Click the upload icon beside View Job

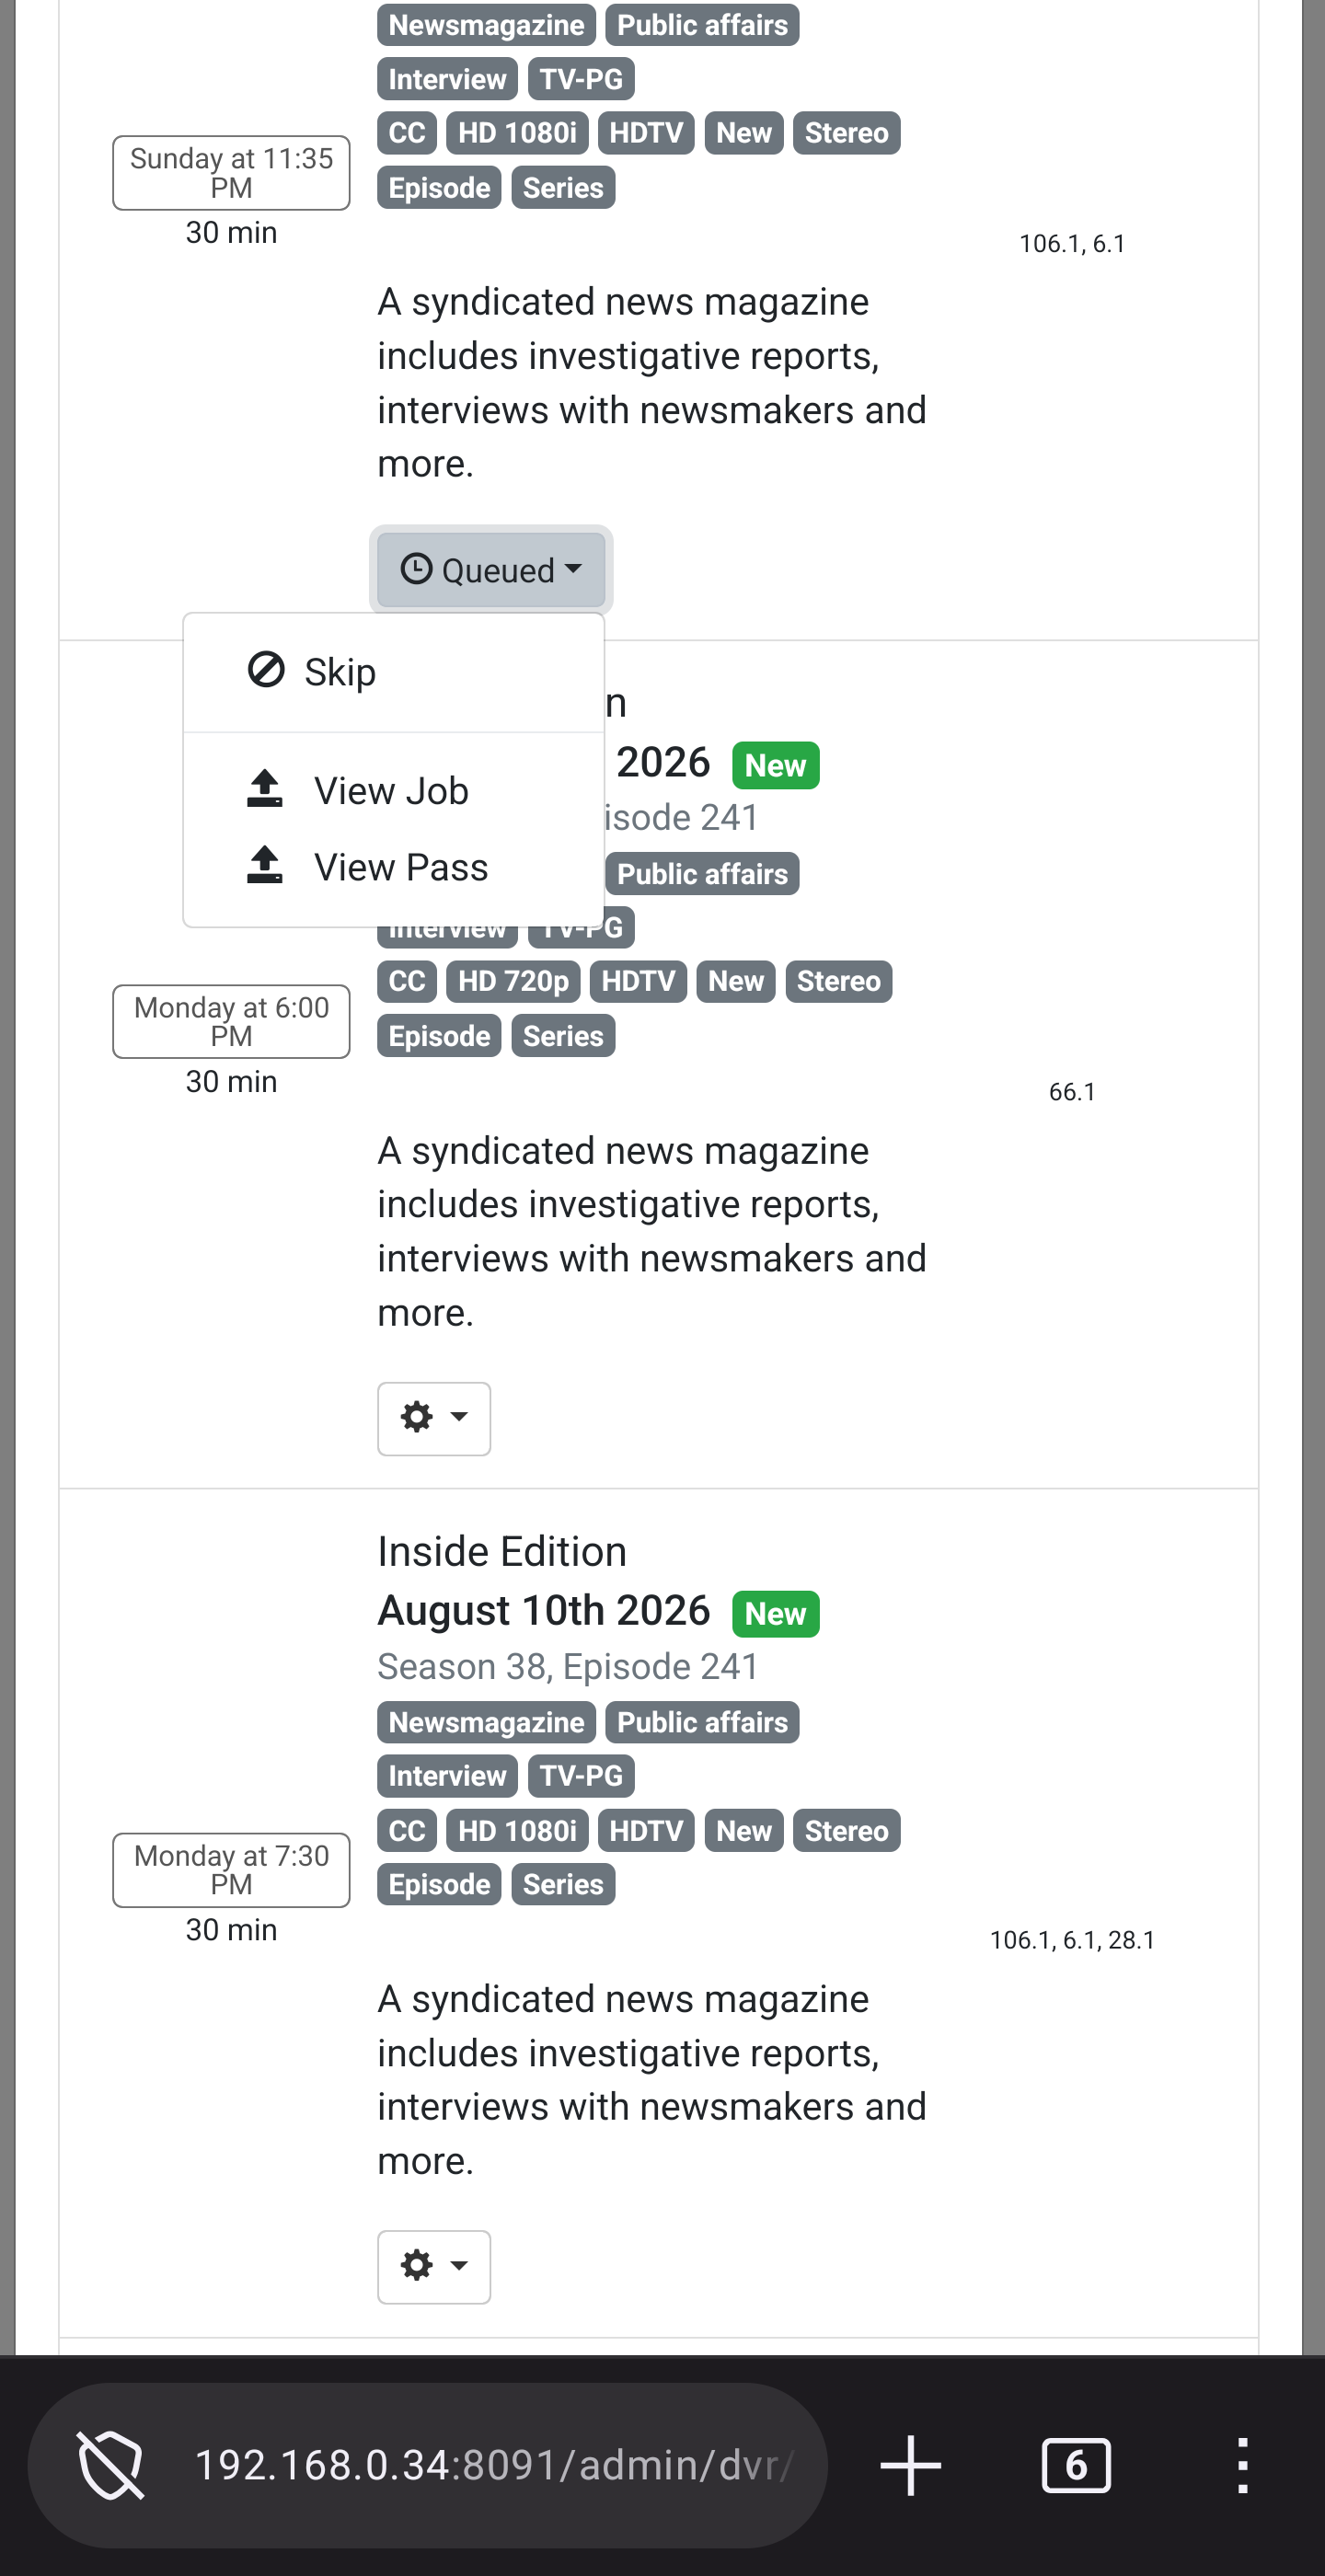pyautogui.click(x=265, y=789)
